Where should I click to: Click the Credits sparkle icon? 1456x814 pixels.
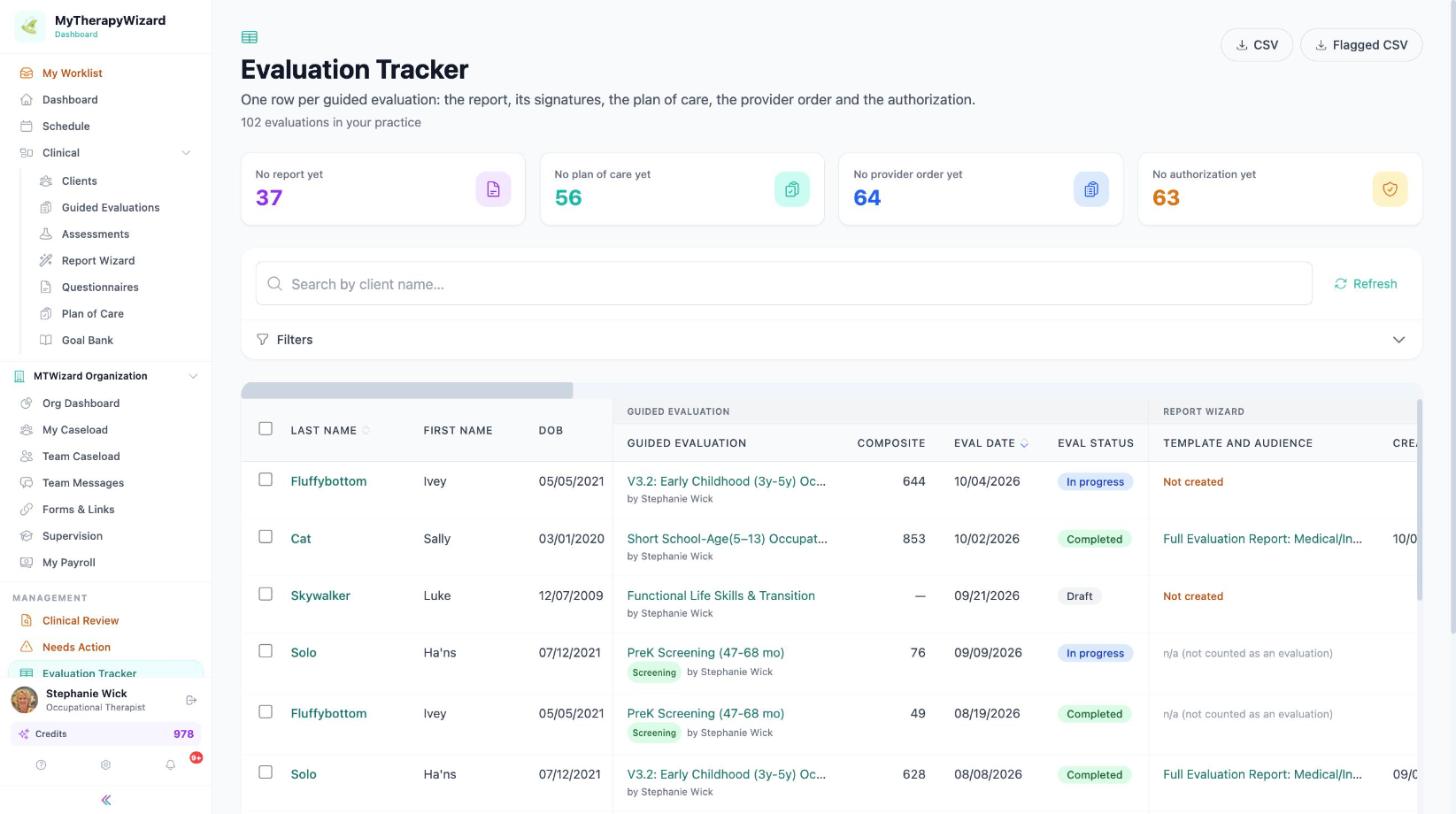coord(24,734)
